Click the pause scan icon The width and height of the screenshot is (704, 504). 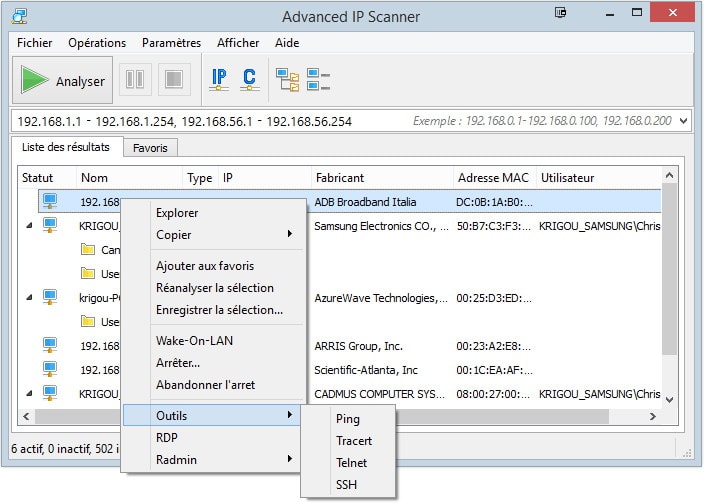point(135,79)
